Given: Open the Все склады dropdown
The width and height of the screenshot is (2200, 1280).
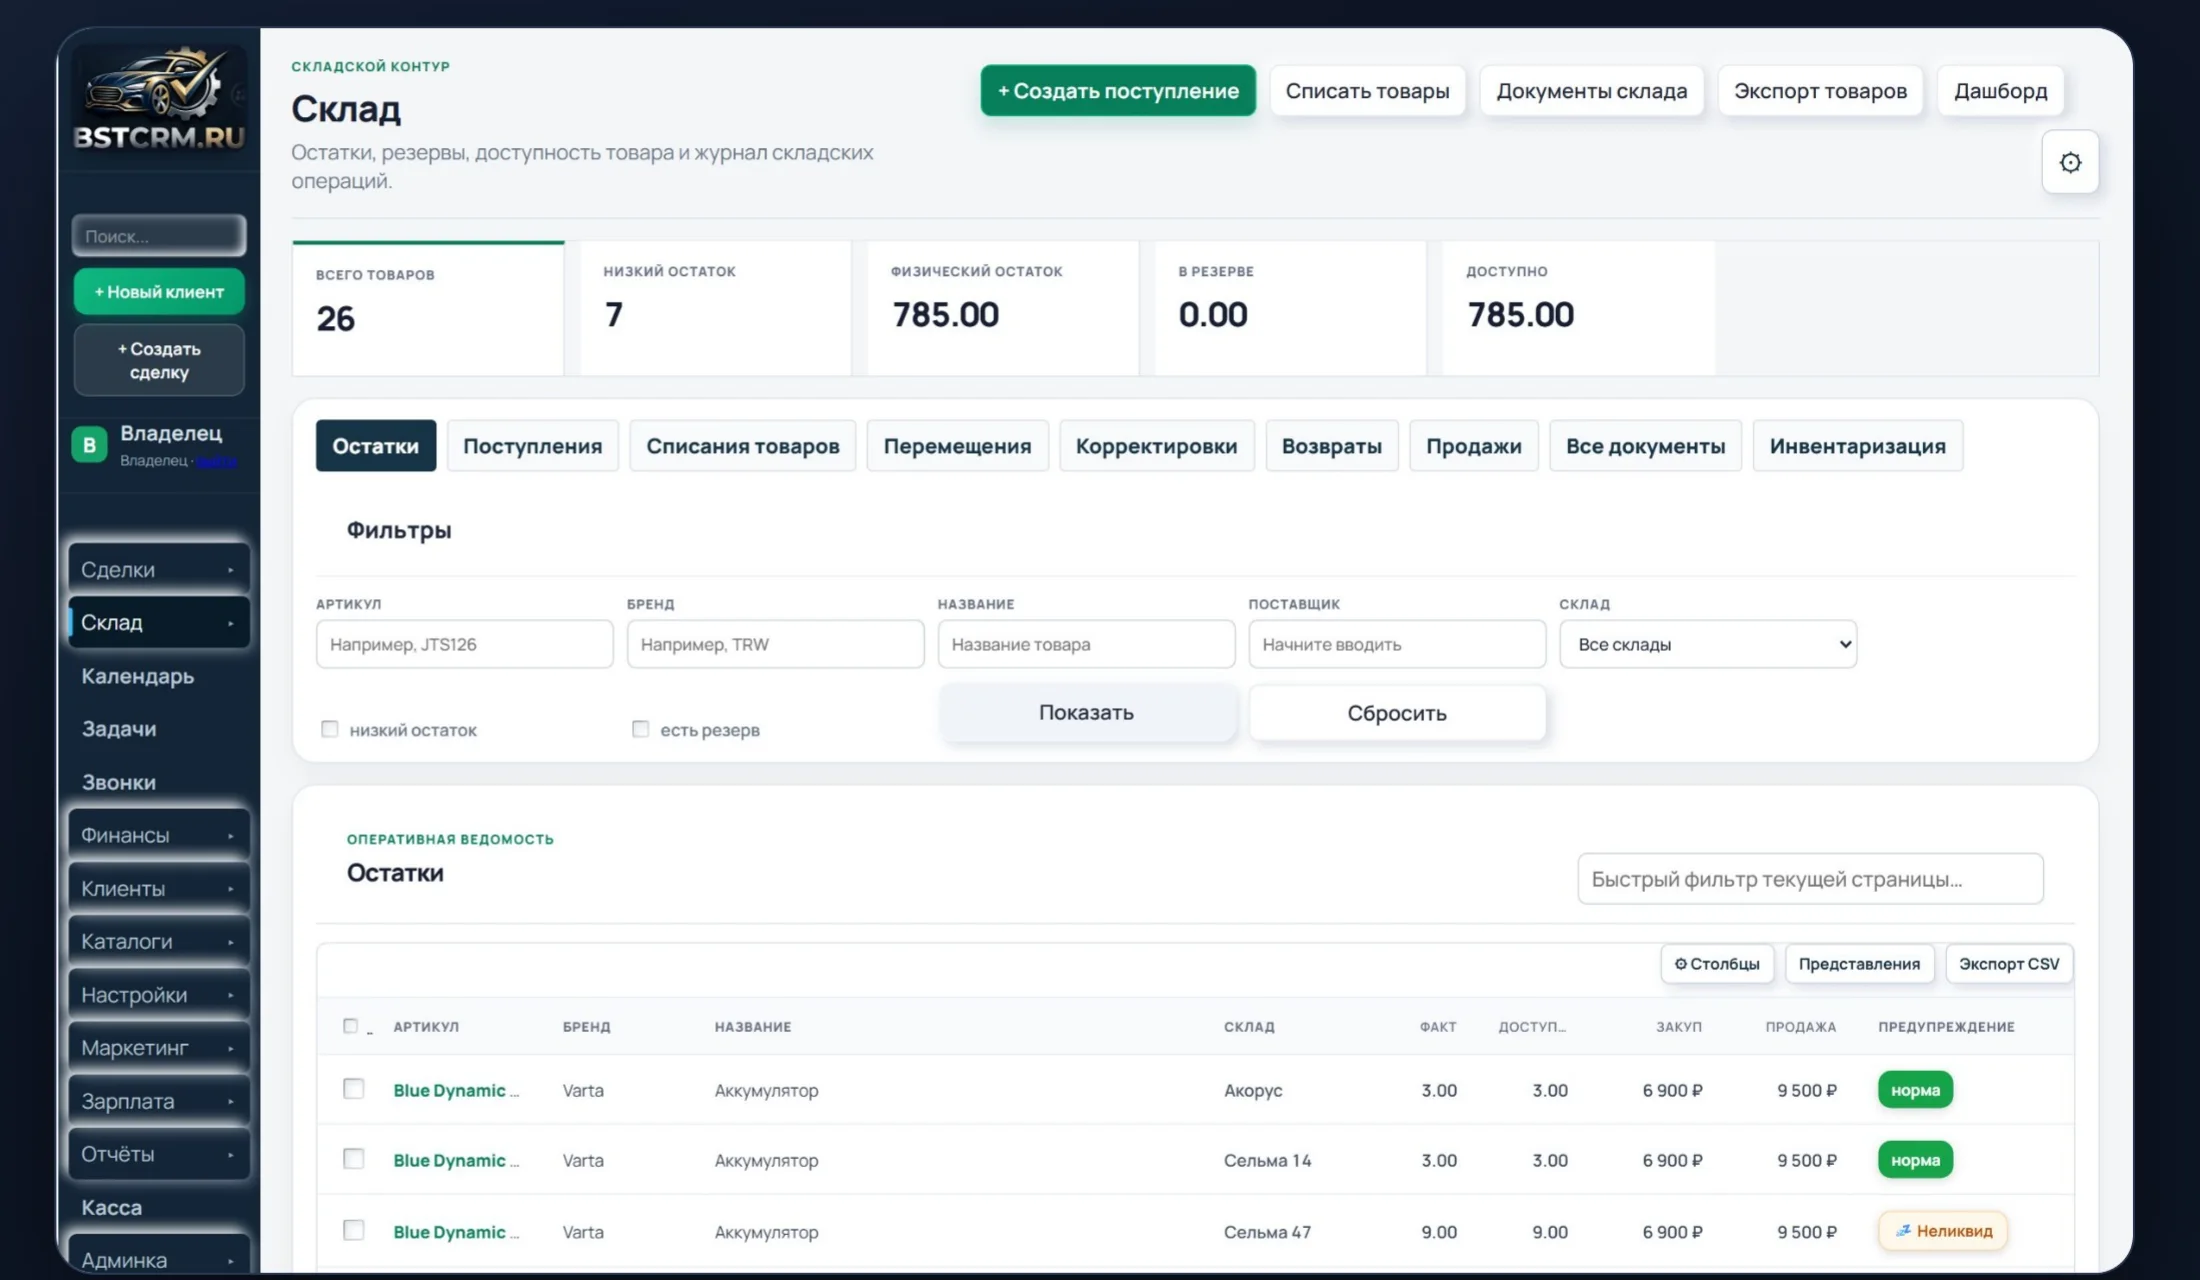Looking at the screenshot, I should coord(1708,644).
